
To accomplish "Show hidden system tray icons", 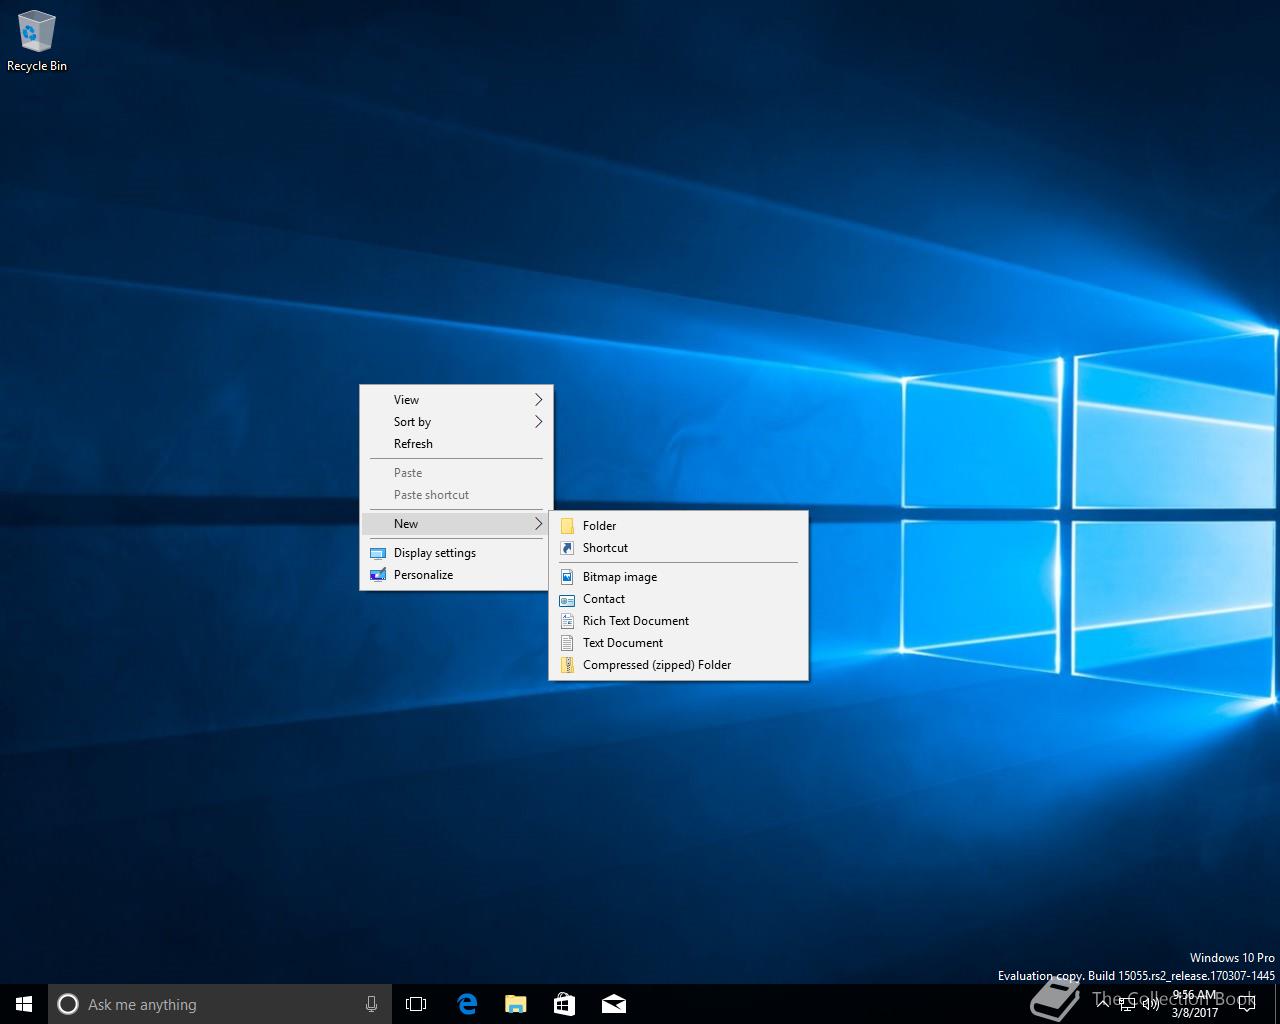I will [x=1103, y=1004].
